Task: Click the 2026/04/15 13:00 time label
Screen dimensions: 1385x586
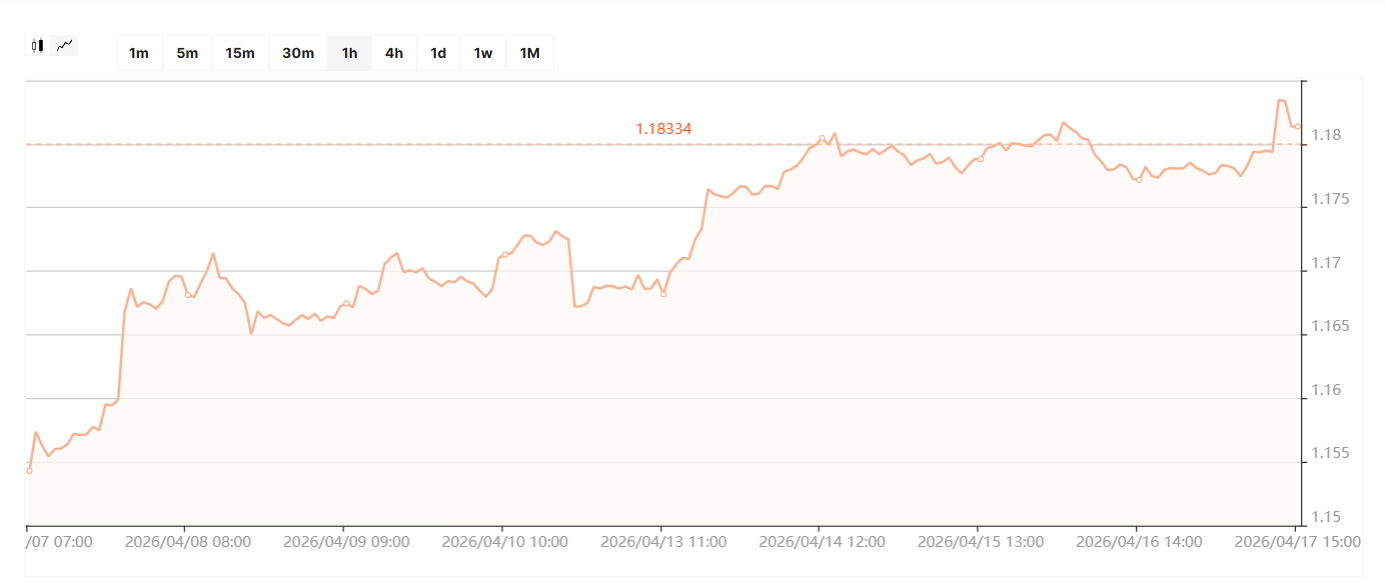Action: [x=980, y=542]
